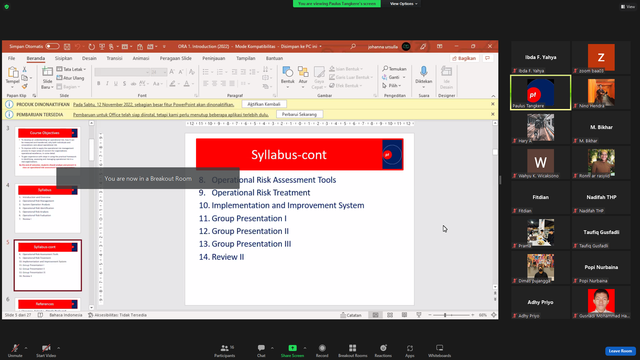Click the green encryption shield icon
The image size is (640, 360).
[x=7, y=7]
